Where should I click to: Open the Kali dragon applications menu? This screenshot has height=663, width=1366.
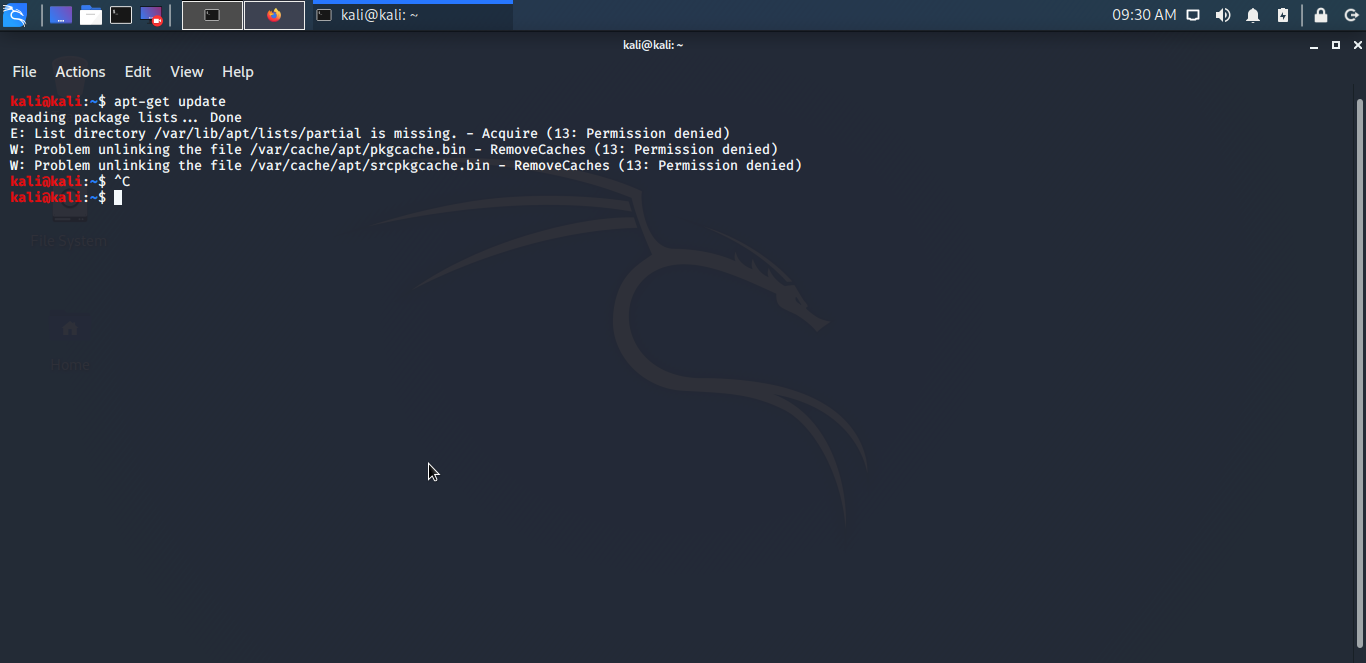point(14,15)
